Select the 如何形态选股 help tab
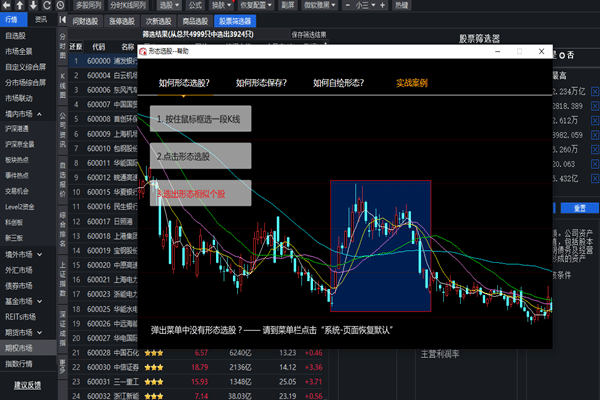The width and height of the screenshot is (600, 400). 184,83
